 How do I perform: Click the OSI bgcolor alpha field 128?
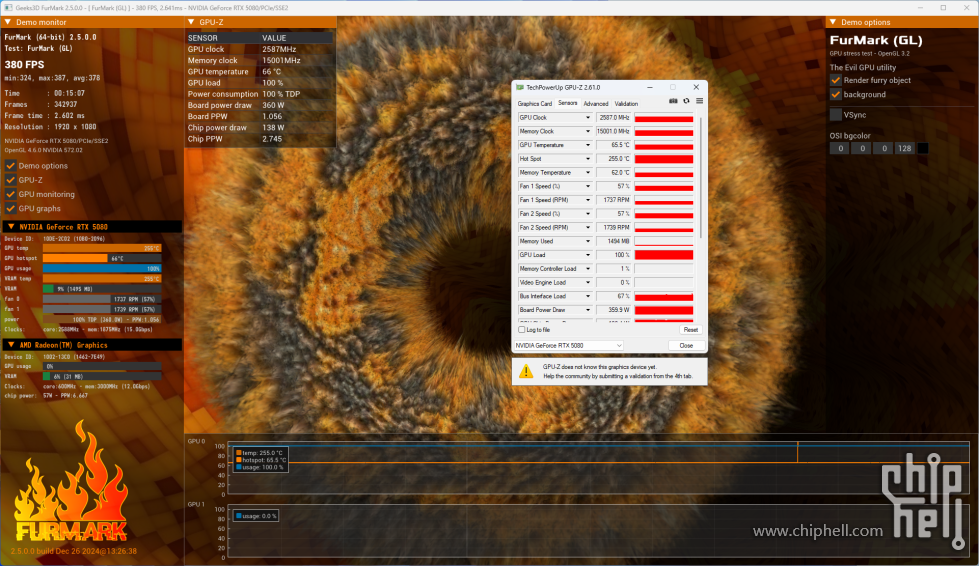904,149
